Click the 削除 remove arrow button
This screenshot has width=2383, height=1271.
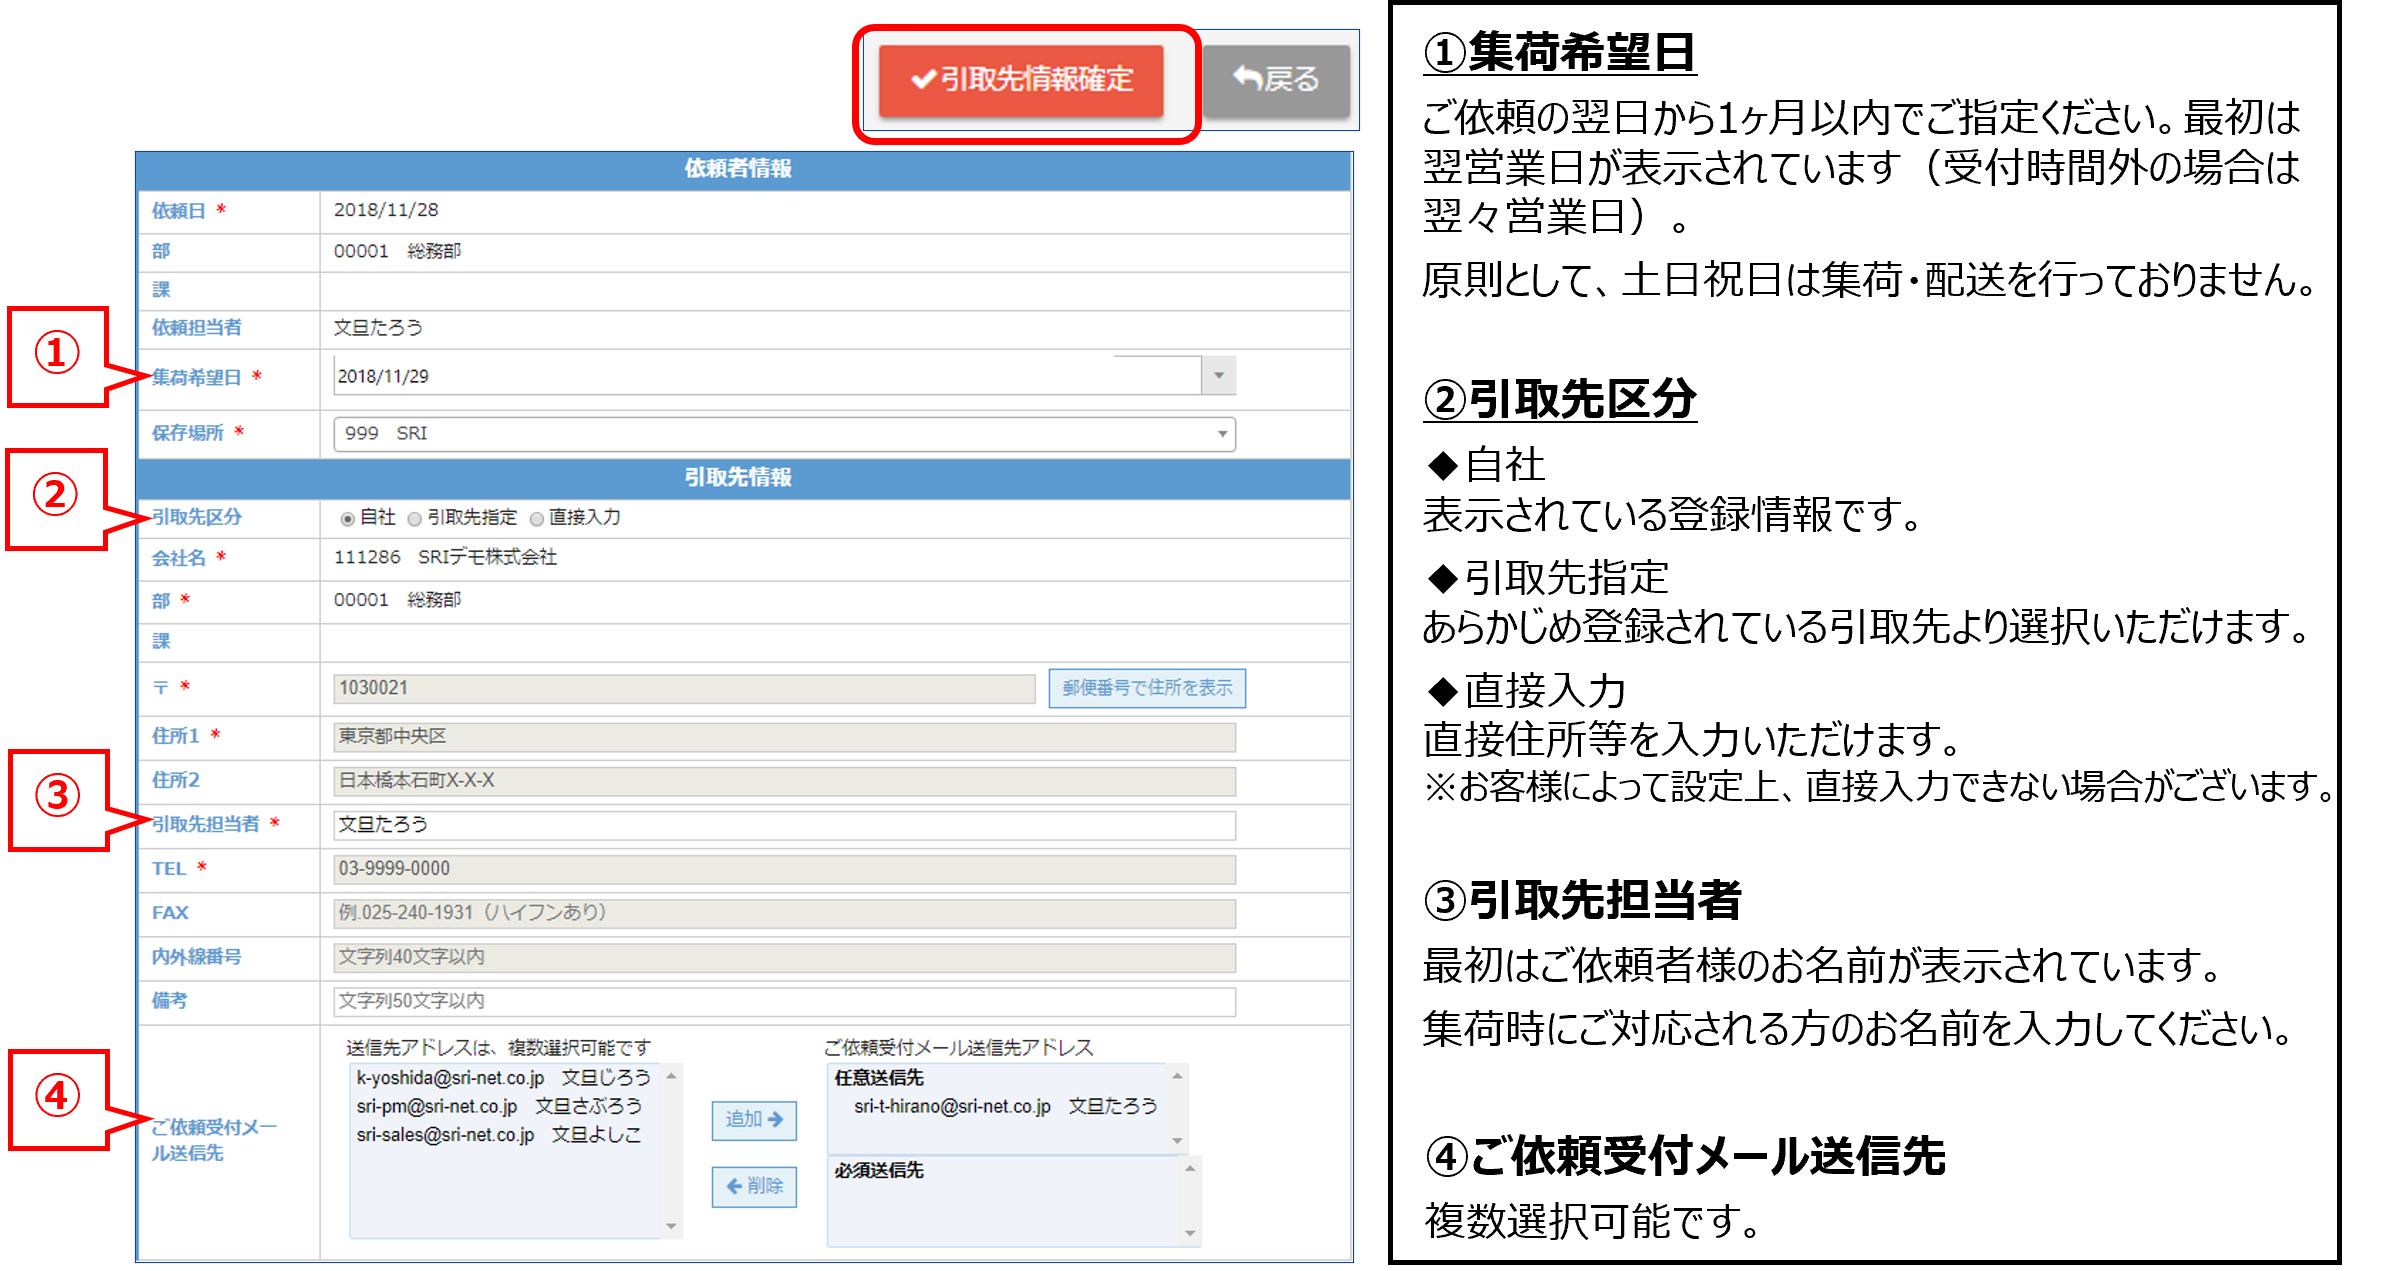[754, 1186]
